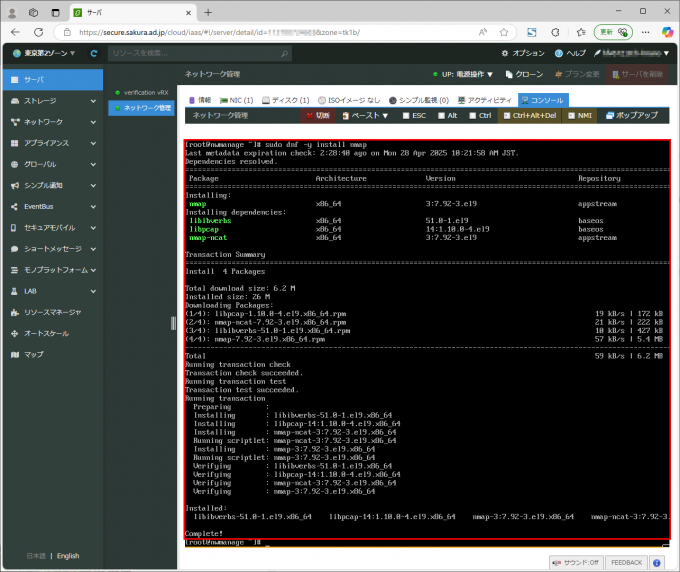Viewport: 680px width, 572px height.
Task: Click the 切断 disconnect button
Action: [318, 116]
